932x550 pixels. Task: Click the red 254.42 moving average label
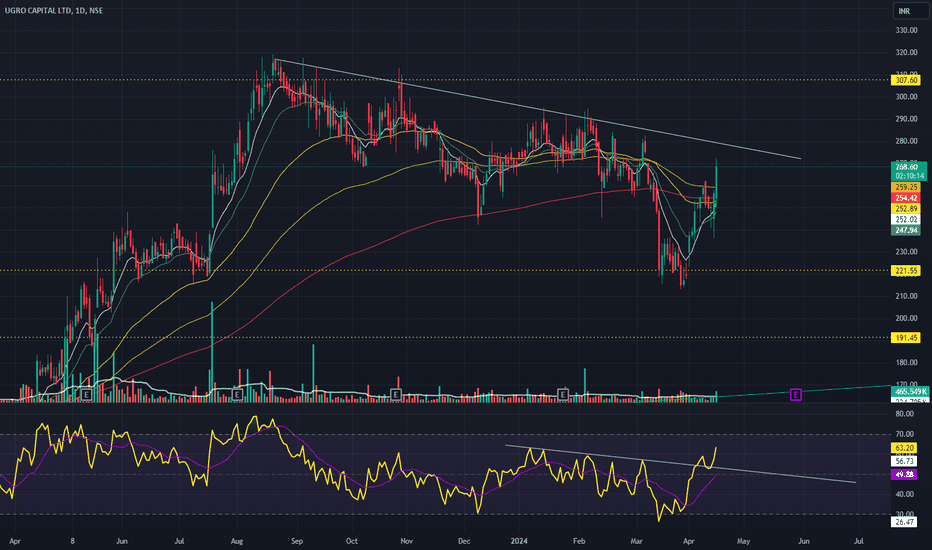pyautogui.click(x=906, y=198)
